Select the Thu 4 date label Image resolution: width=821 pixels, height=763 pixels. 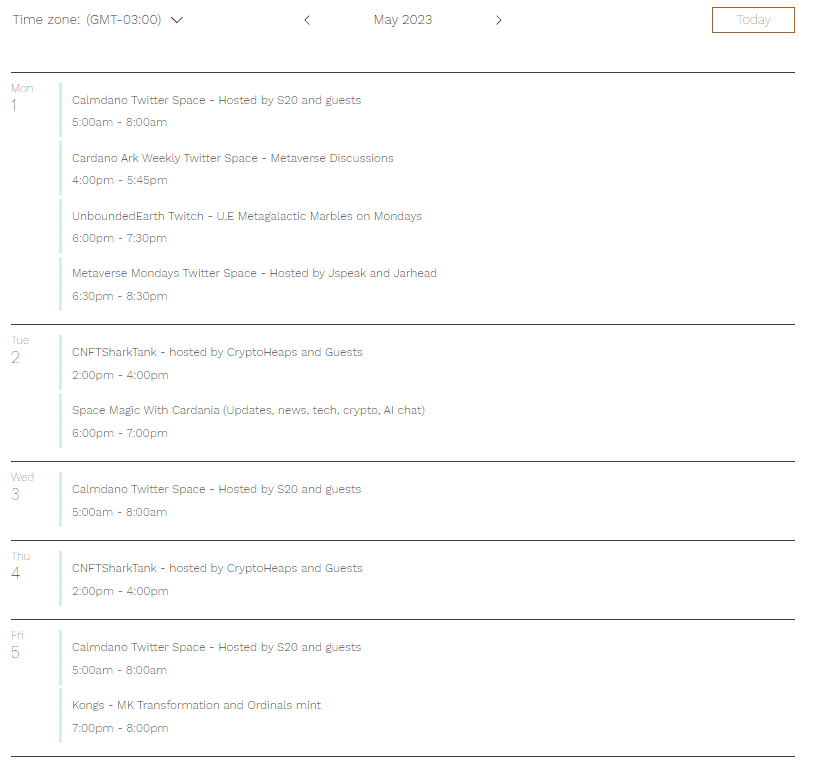(x=20, y=566)
